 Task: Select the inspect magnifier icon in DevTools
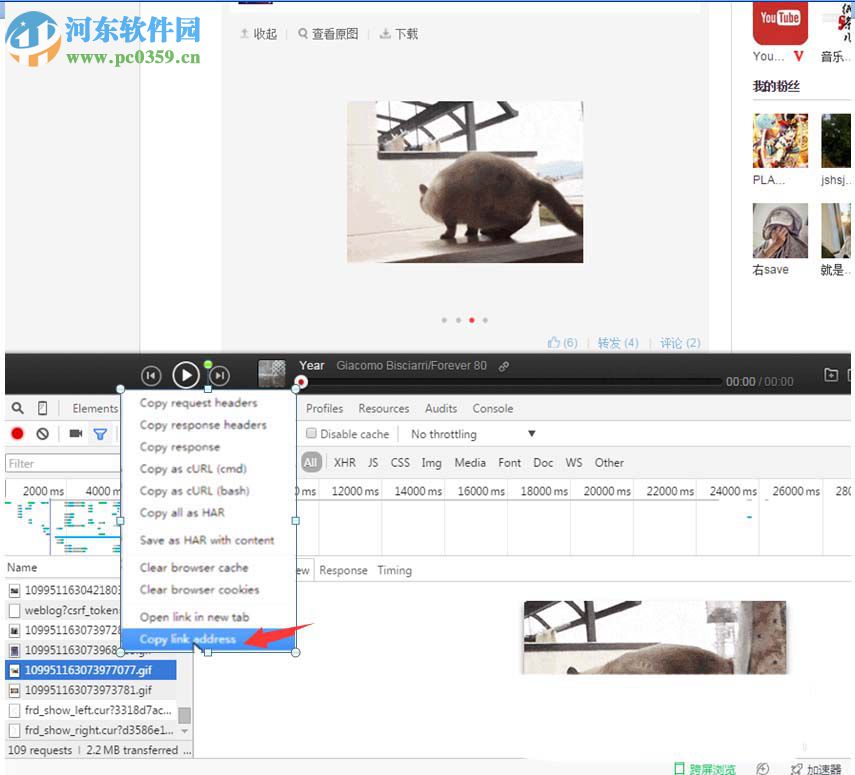tap(17, 408)
